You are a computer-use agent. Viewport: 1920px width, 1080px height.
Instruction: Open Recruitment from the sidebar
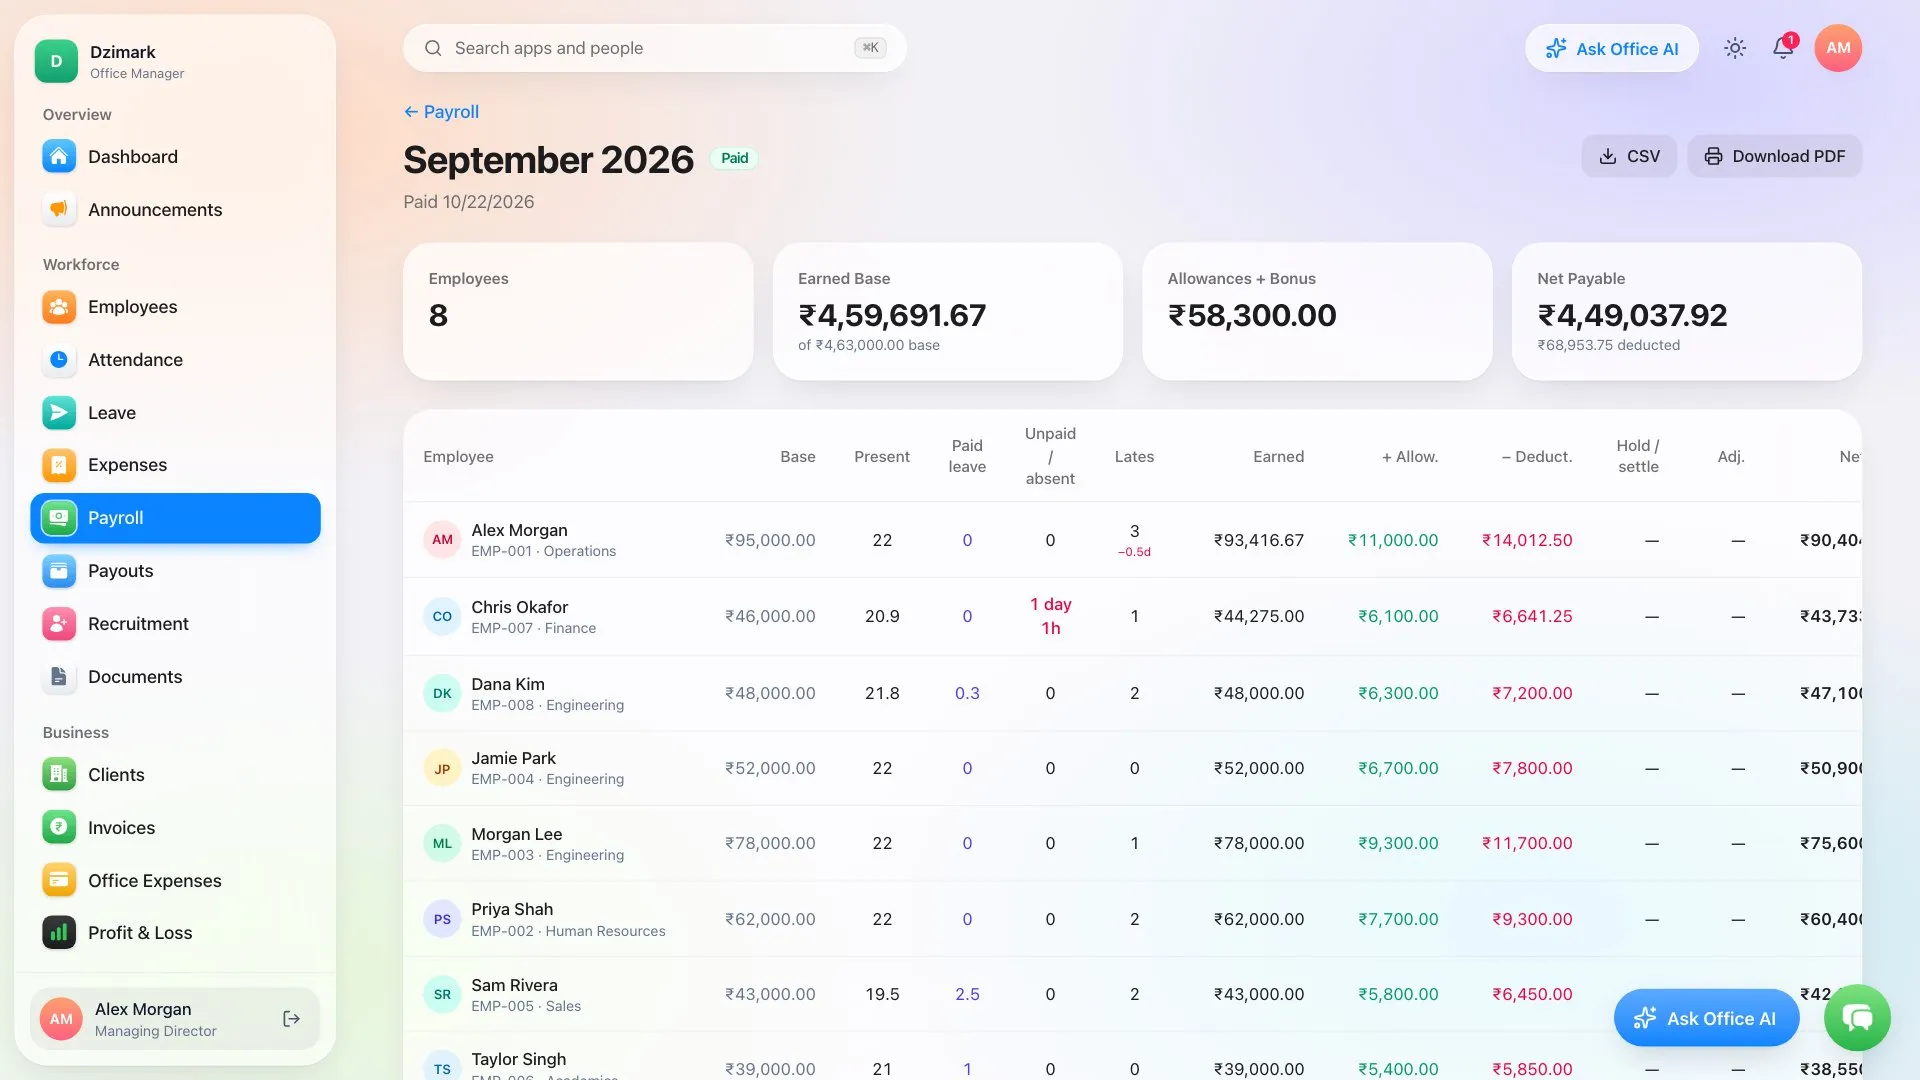[175, 624]
